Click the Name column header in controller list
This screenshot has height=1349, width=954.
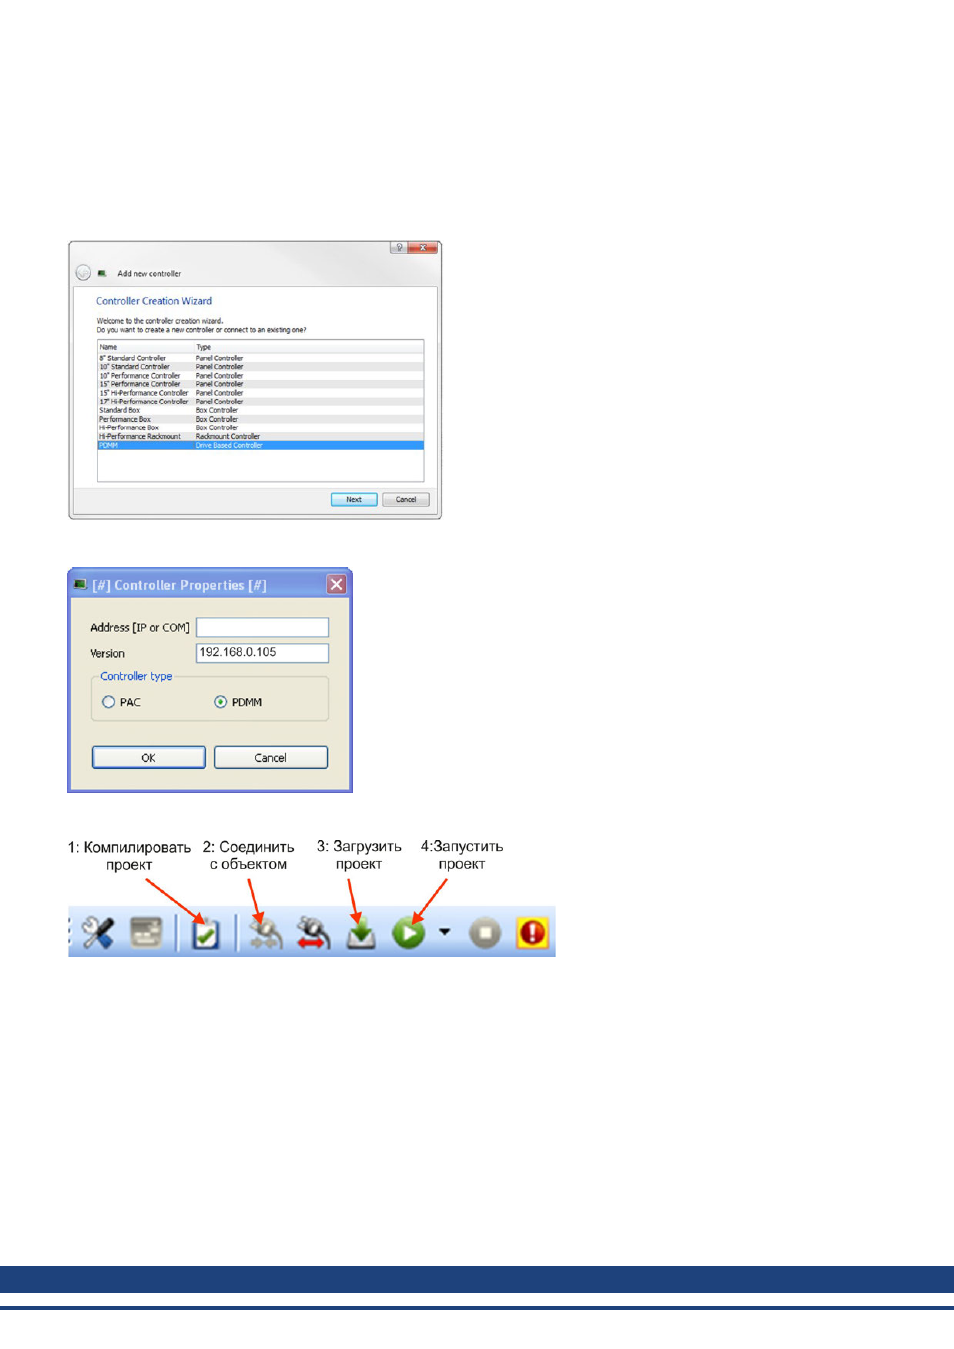[145, 347]
